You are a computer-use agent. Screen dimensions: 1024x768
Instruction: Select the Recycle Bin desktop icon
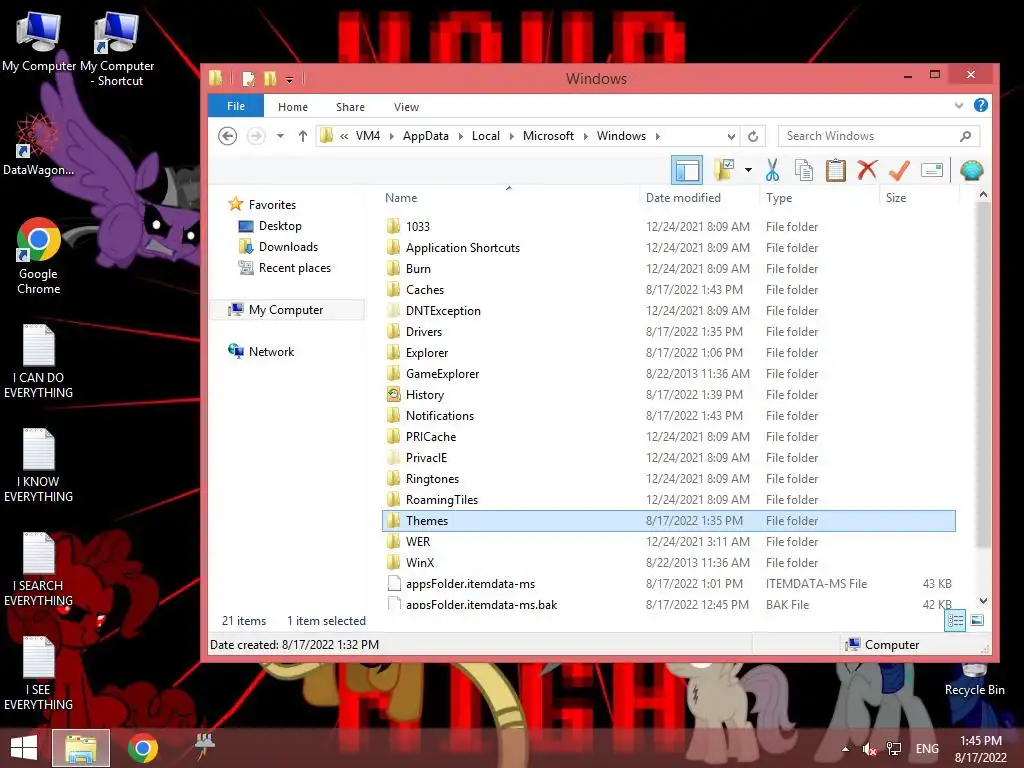click(974, 679)
